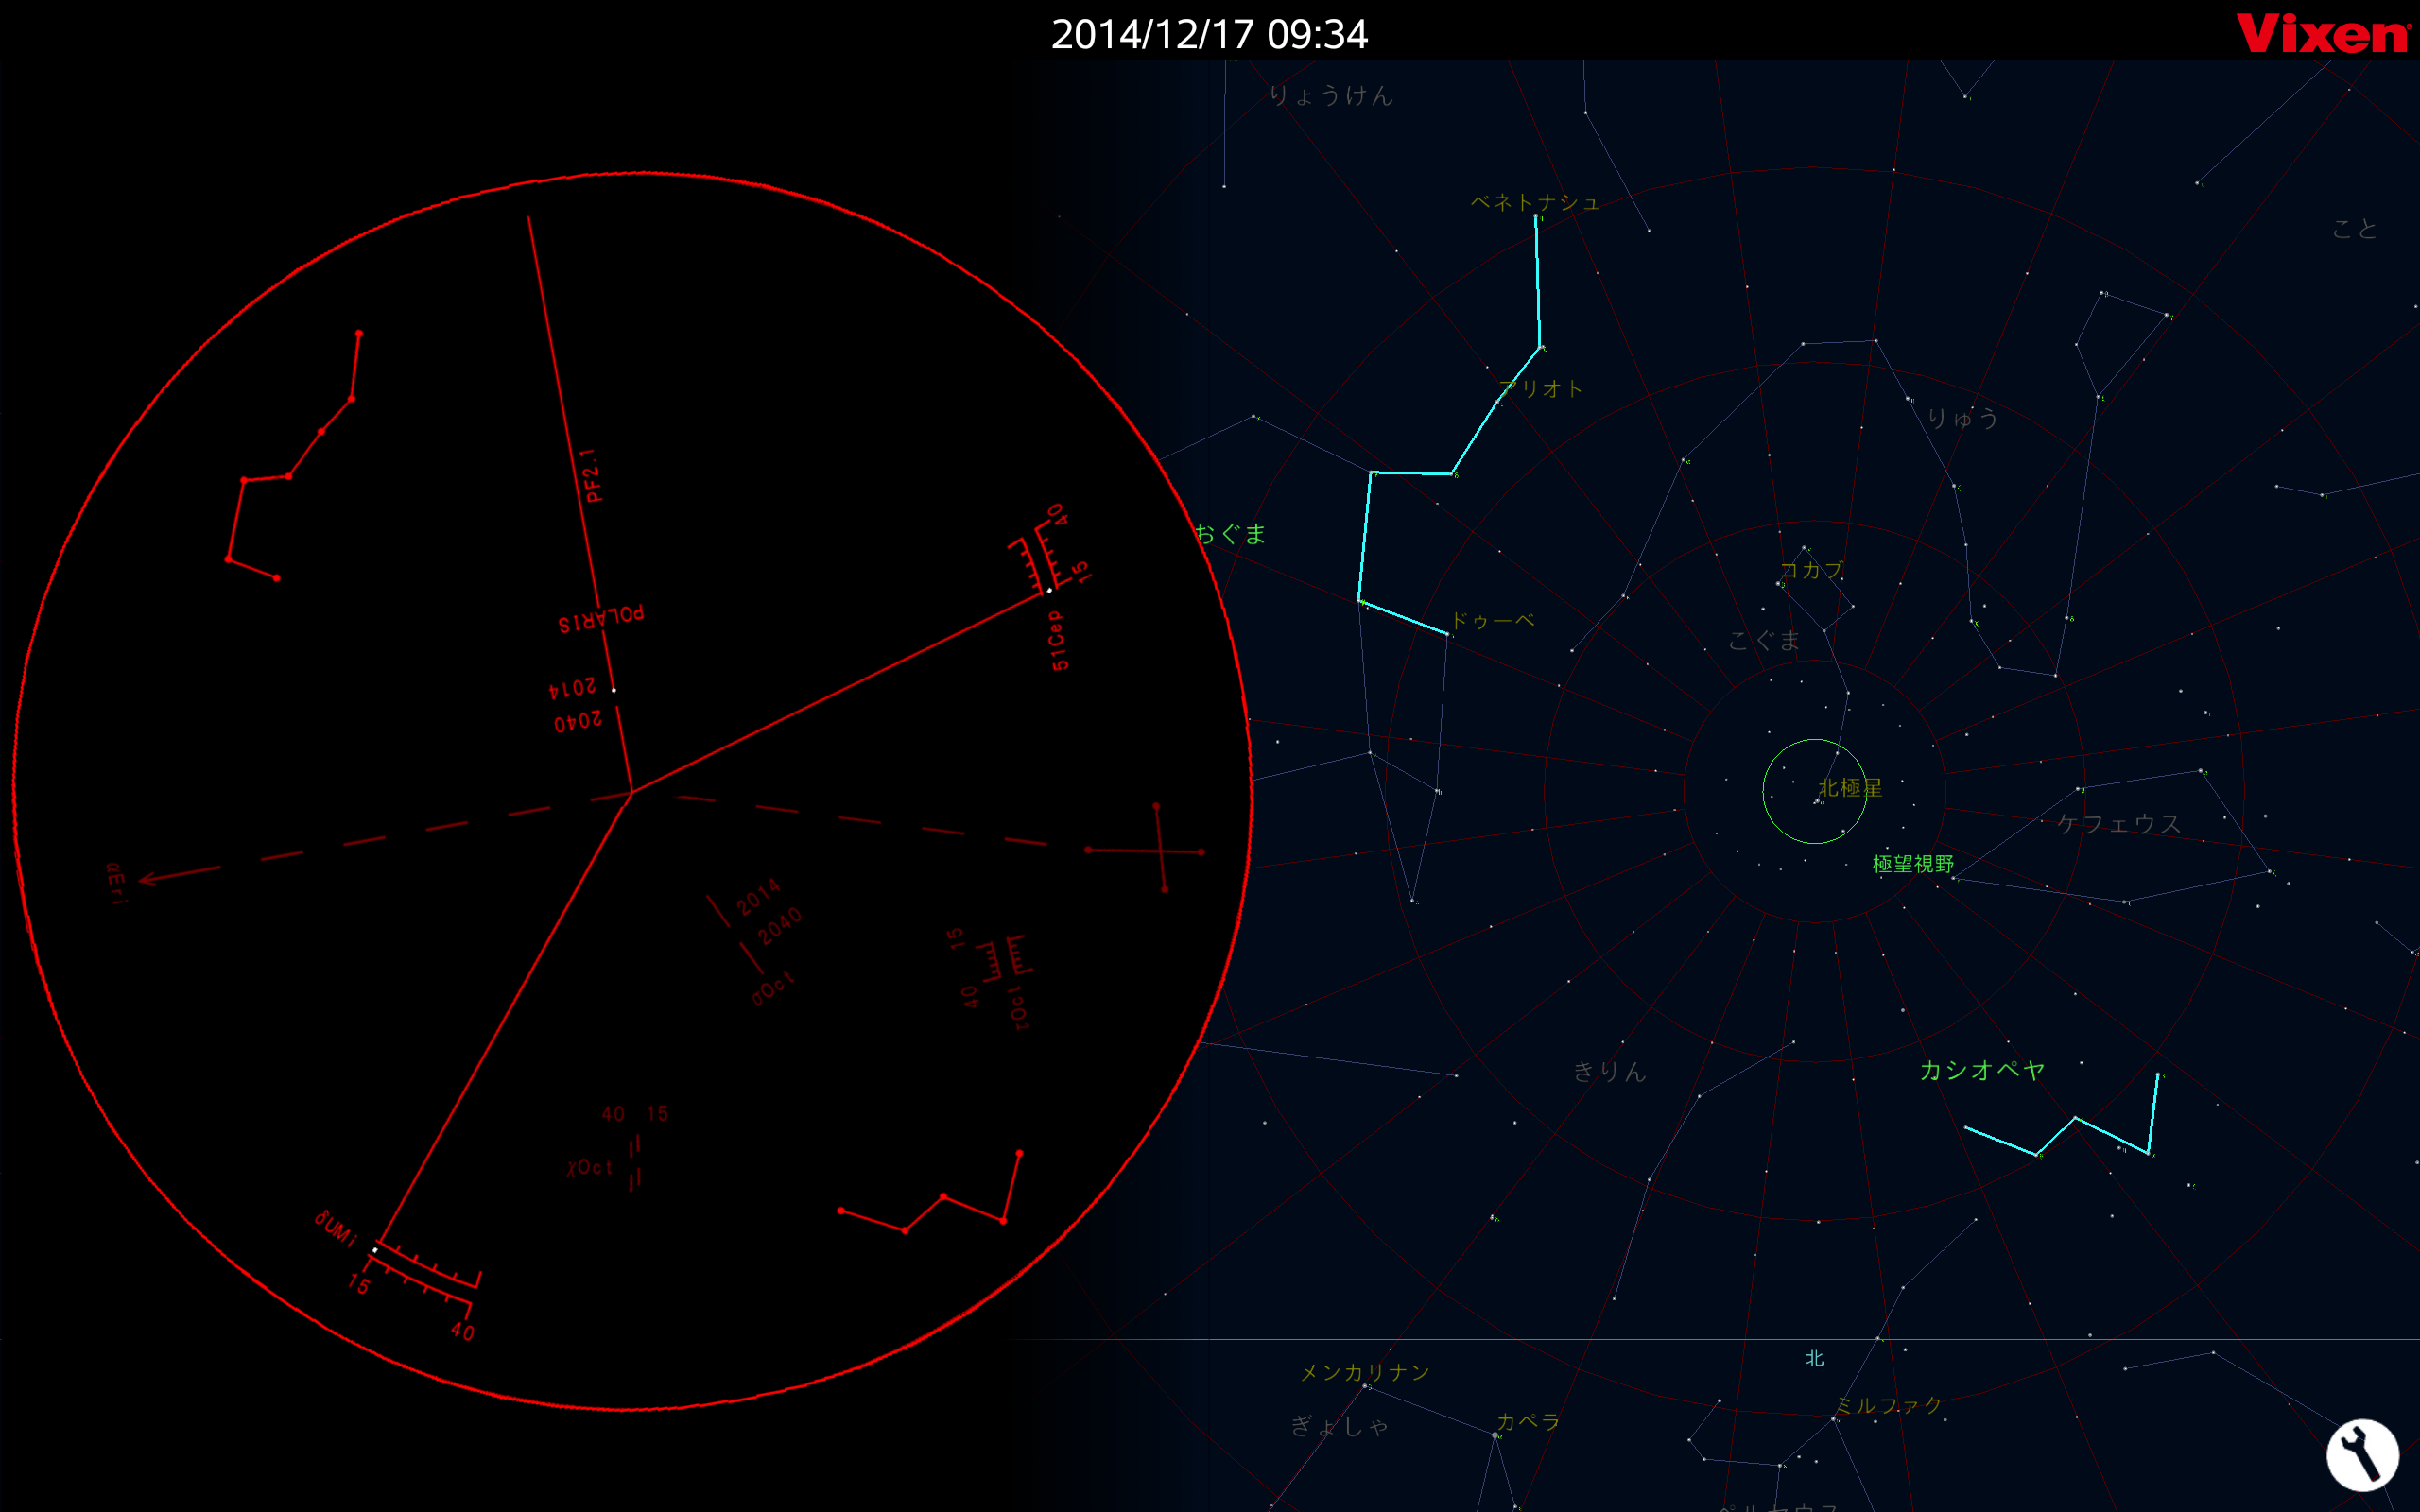The height and width of the screenshot is (1512, 2420).
Task: Click the σOct label in the reticle
Action: [773, 988]
